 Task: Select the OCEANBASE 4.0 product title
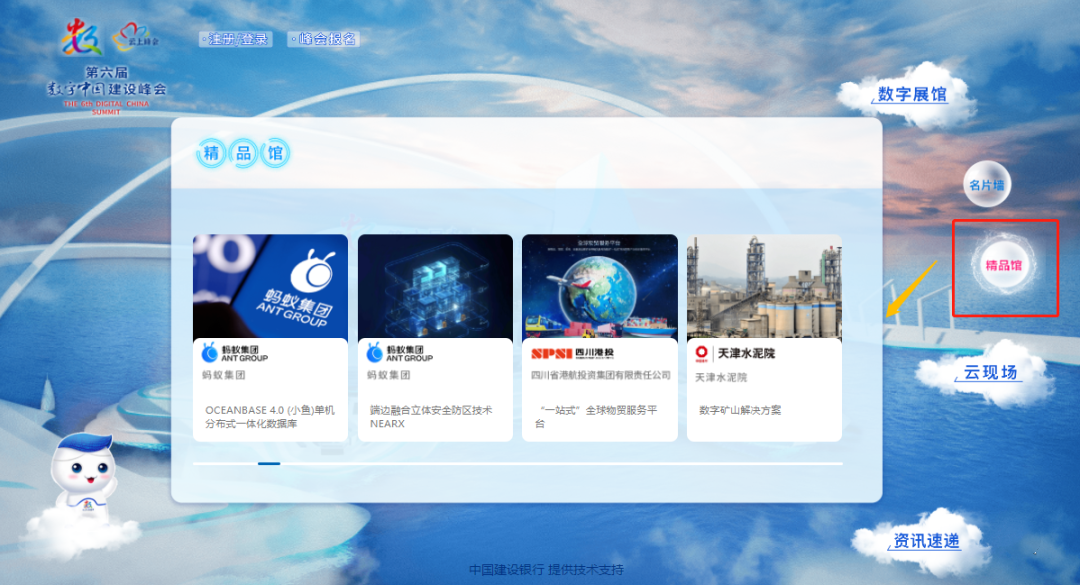pos(270,417)
